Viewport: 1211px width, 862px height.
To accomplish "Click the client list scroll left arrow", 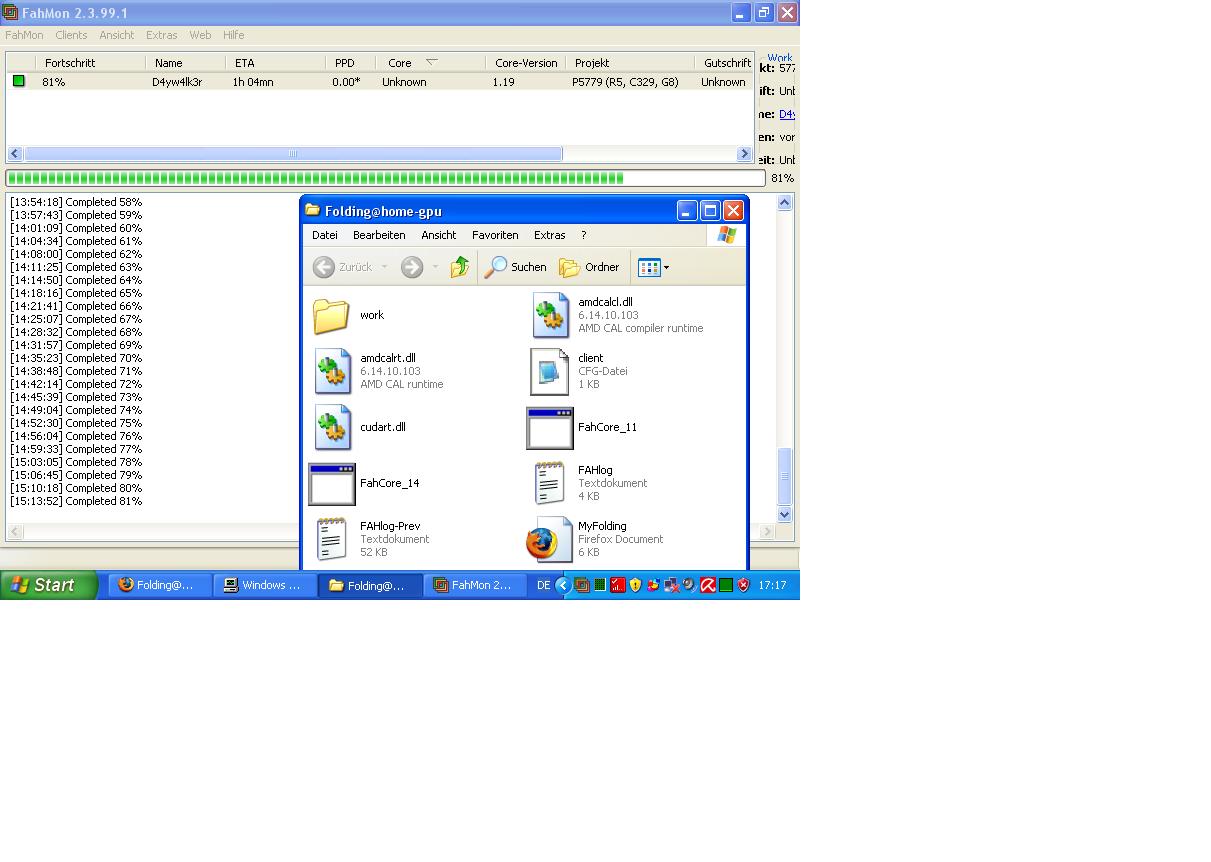I will tap(15, 154).
